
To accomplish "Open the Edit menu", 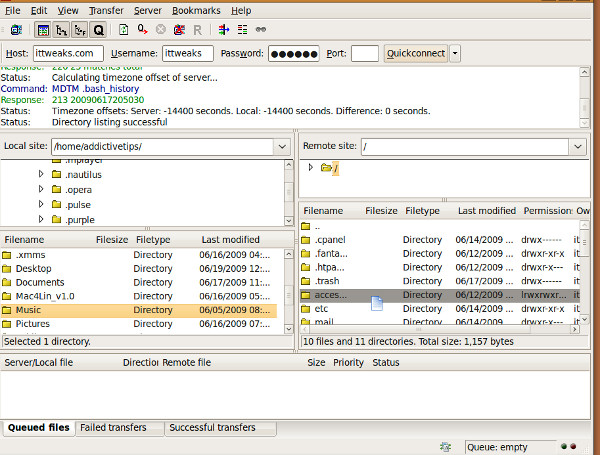I will [x=39, y=11].
